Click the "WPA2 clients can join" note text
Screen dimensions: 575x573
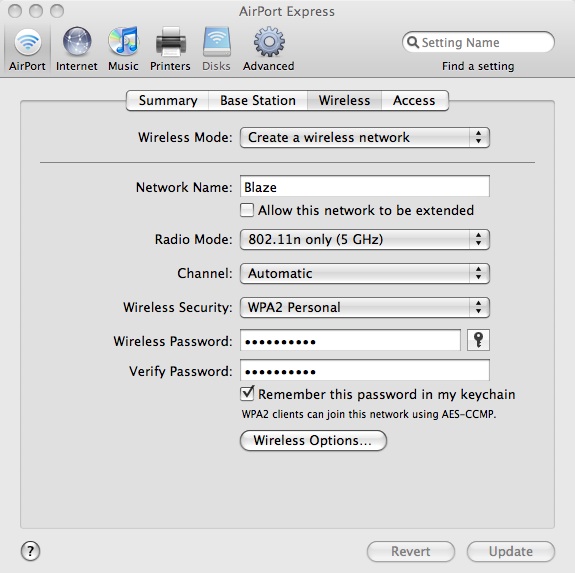click(369, 414)
